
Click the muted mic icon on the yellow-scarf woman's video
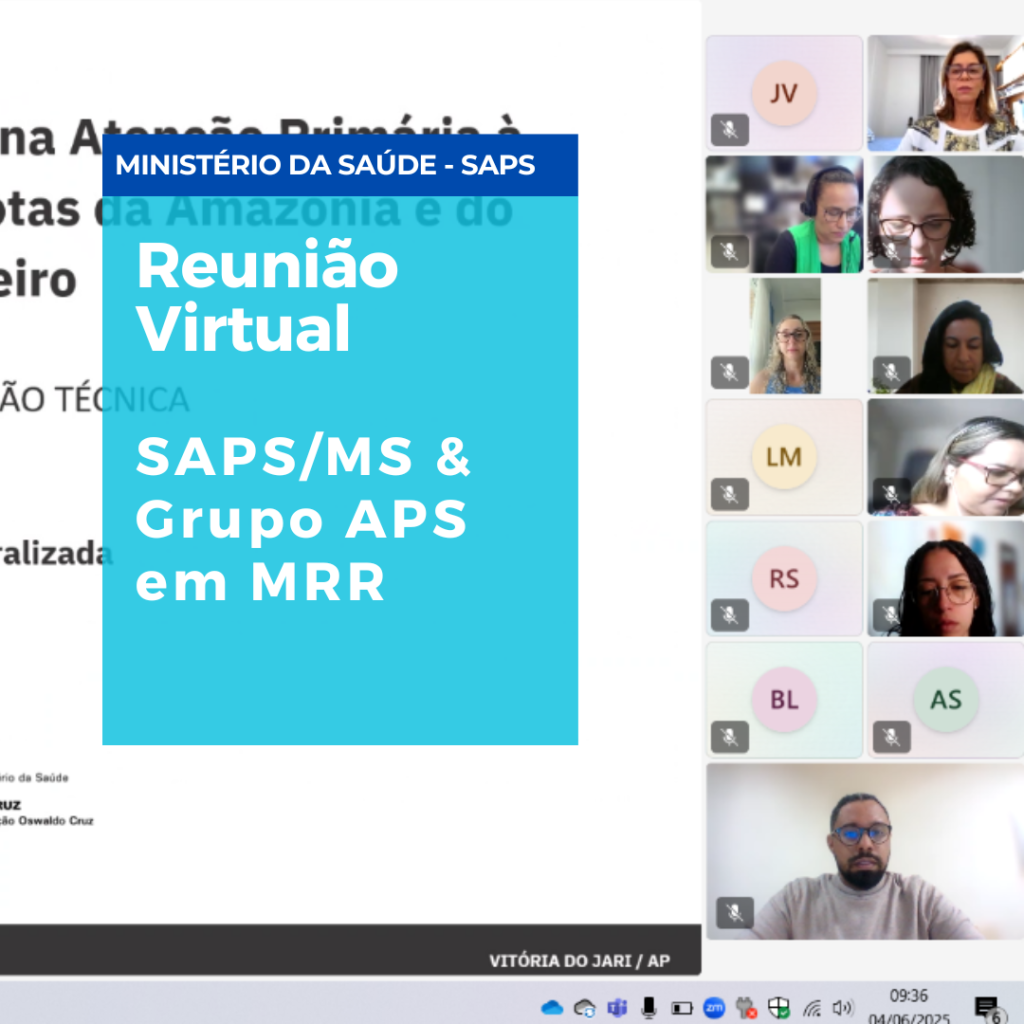coord(891,372)
